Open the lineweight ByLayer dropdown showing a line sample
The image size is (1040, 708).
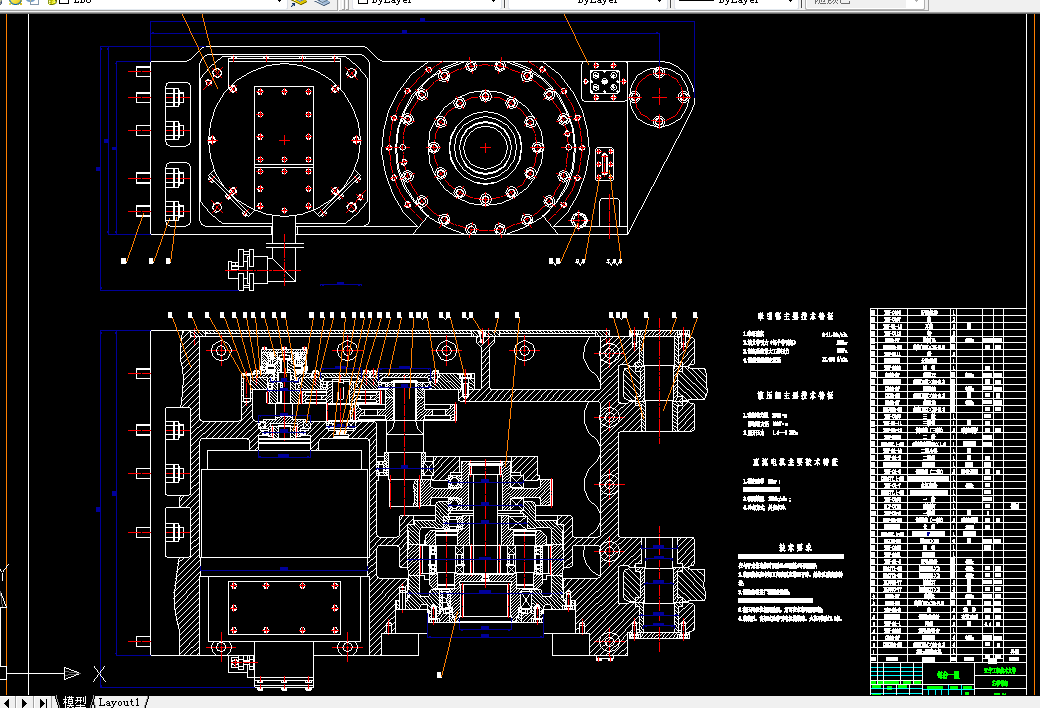point(735,3)
